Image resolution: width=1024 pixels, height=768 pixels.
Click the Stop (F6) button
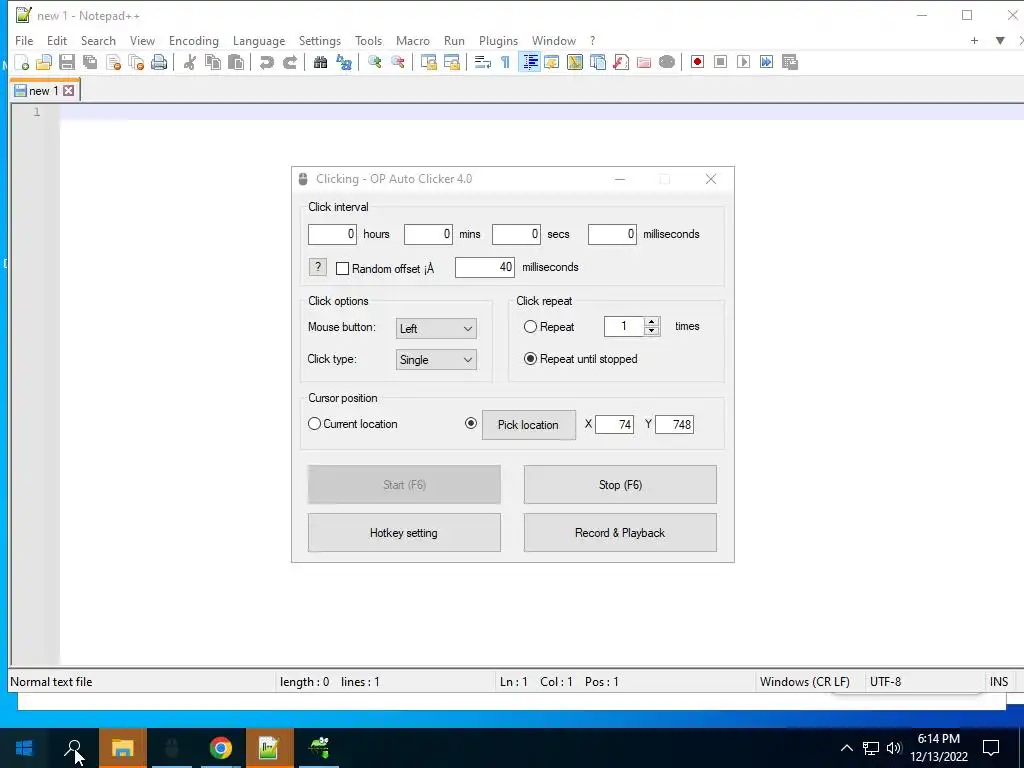tap(620, 485)
